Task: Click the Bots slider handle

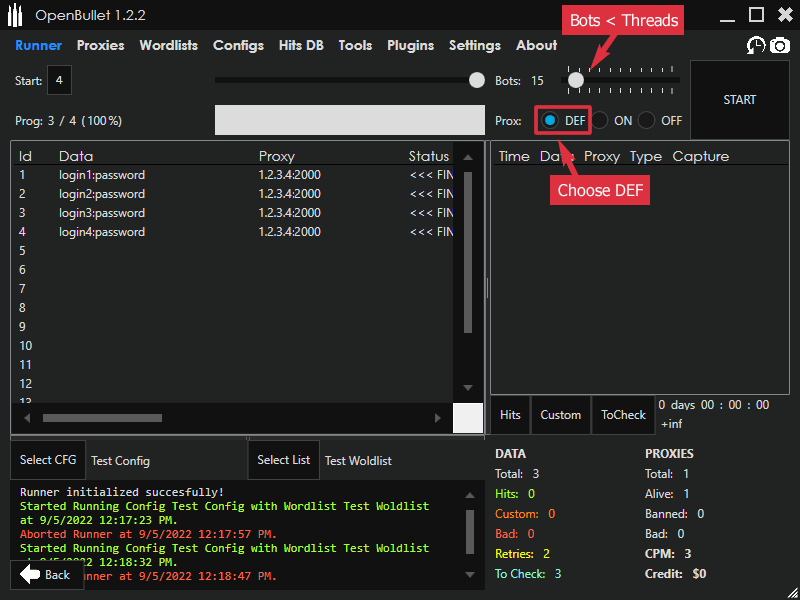Action: [576, 80]
